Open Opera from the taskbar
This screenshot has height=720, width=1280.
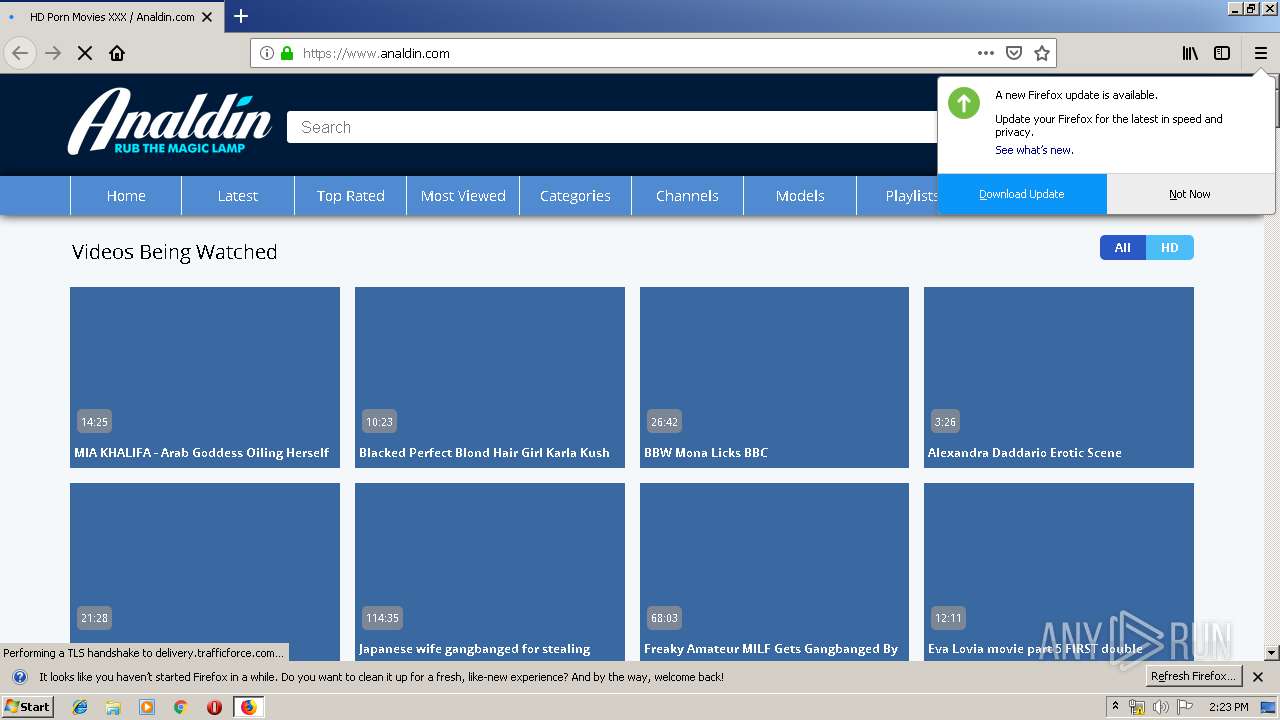214,707
